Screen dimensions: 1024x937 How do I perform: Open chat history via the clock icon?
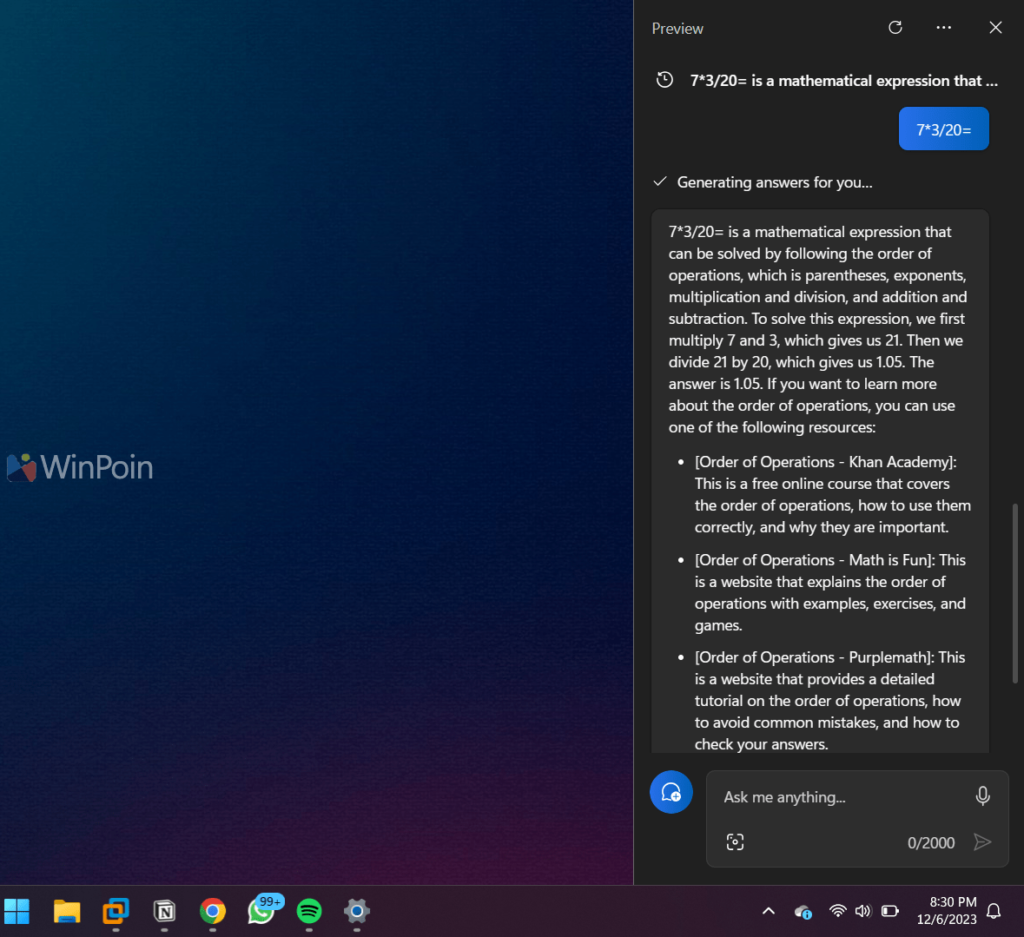pyautogui.click(x=664, y=80)
